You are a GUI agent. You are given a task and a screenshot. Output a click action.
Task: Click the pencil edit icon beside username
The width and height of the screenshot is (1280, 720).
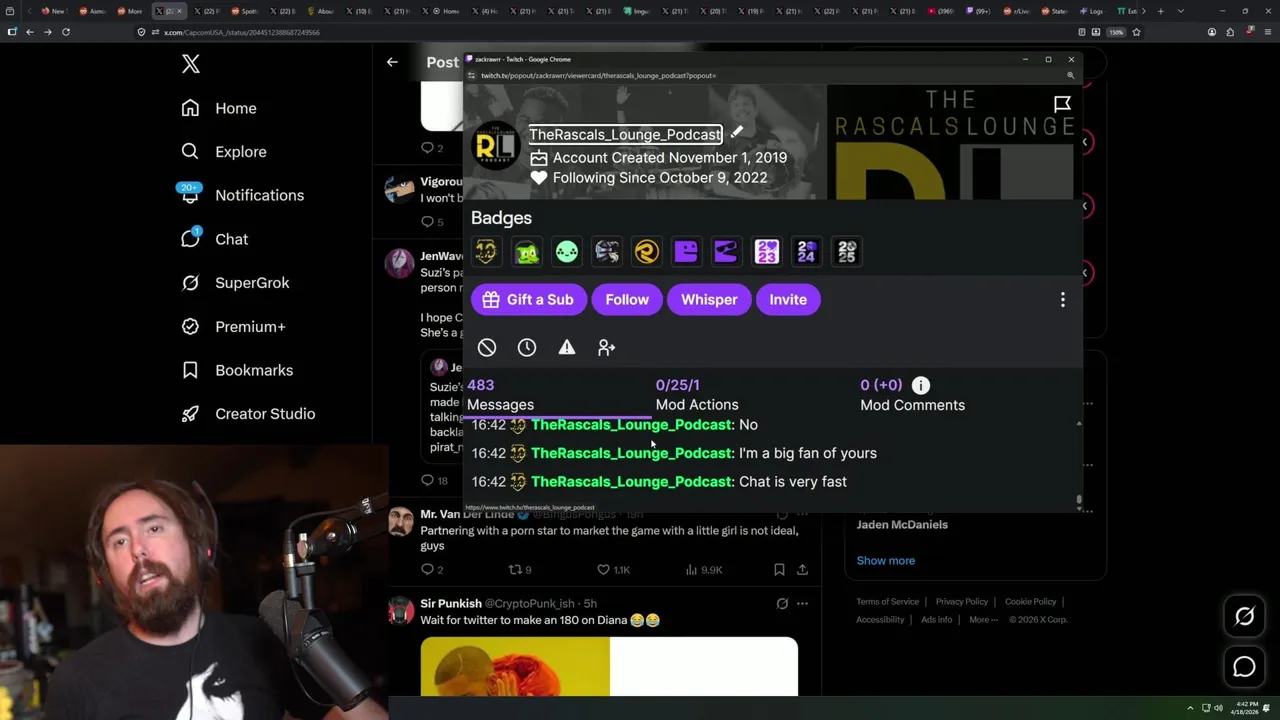737,132
